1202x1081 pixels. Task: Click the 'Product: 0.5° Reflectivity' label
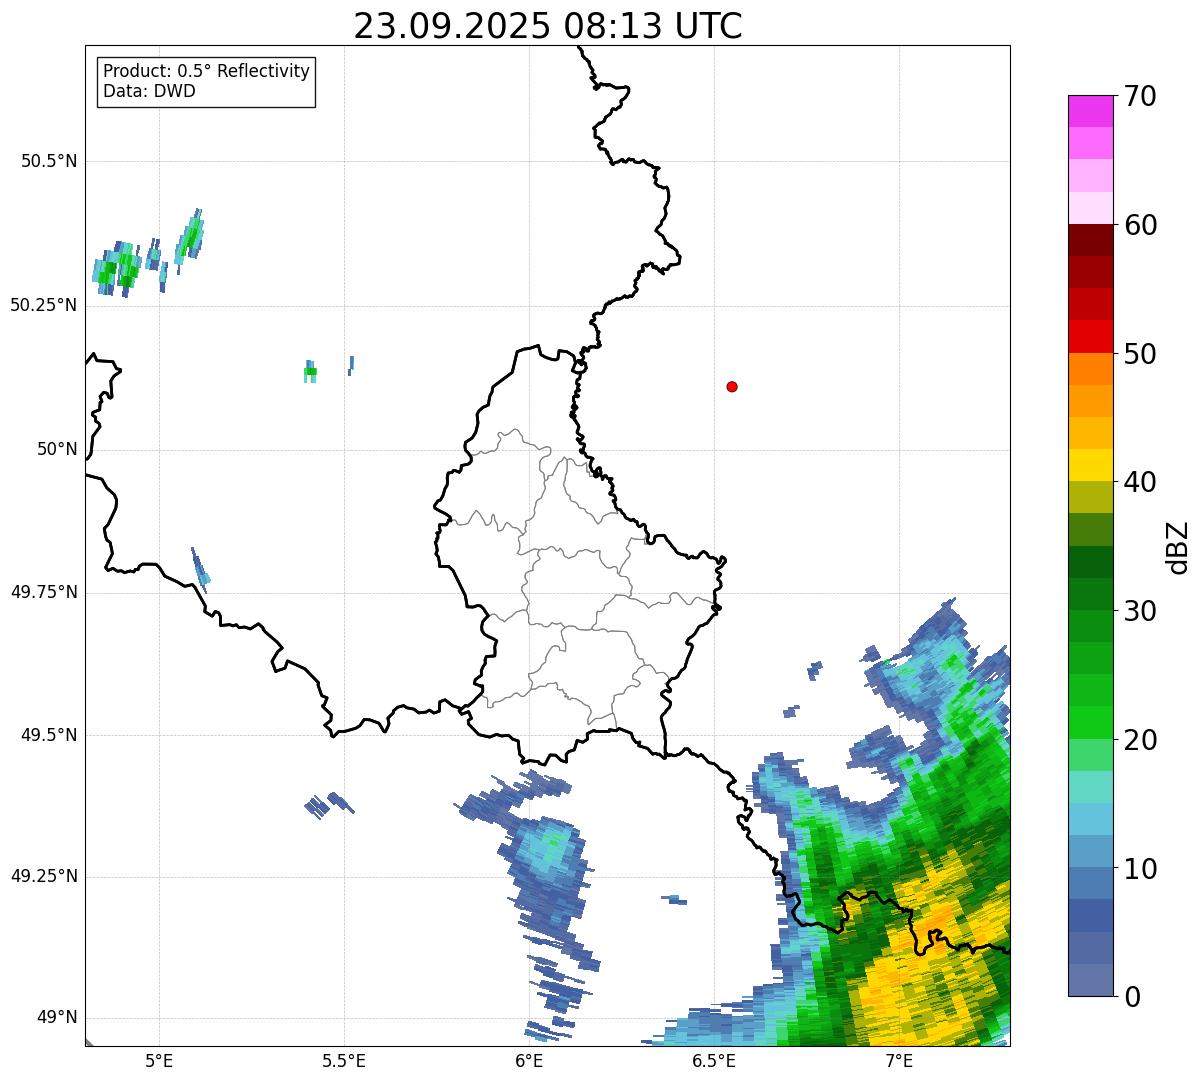(x=206, y=72)
